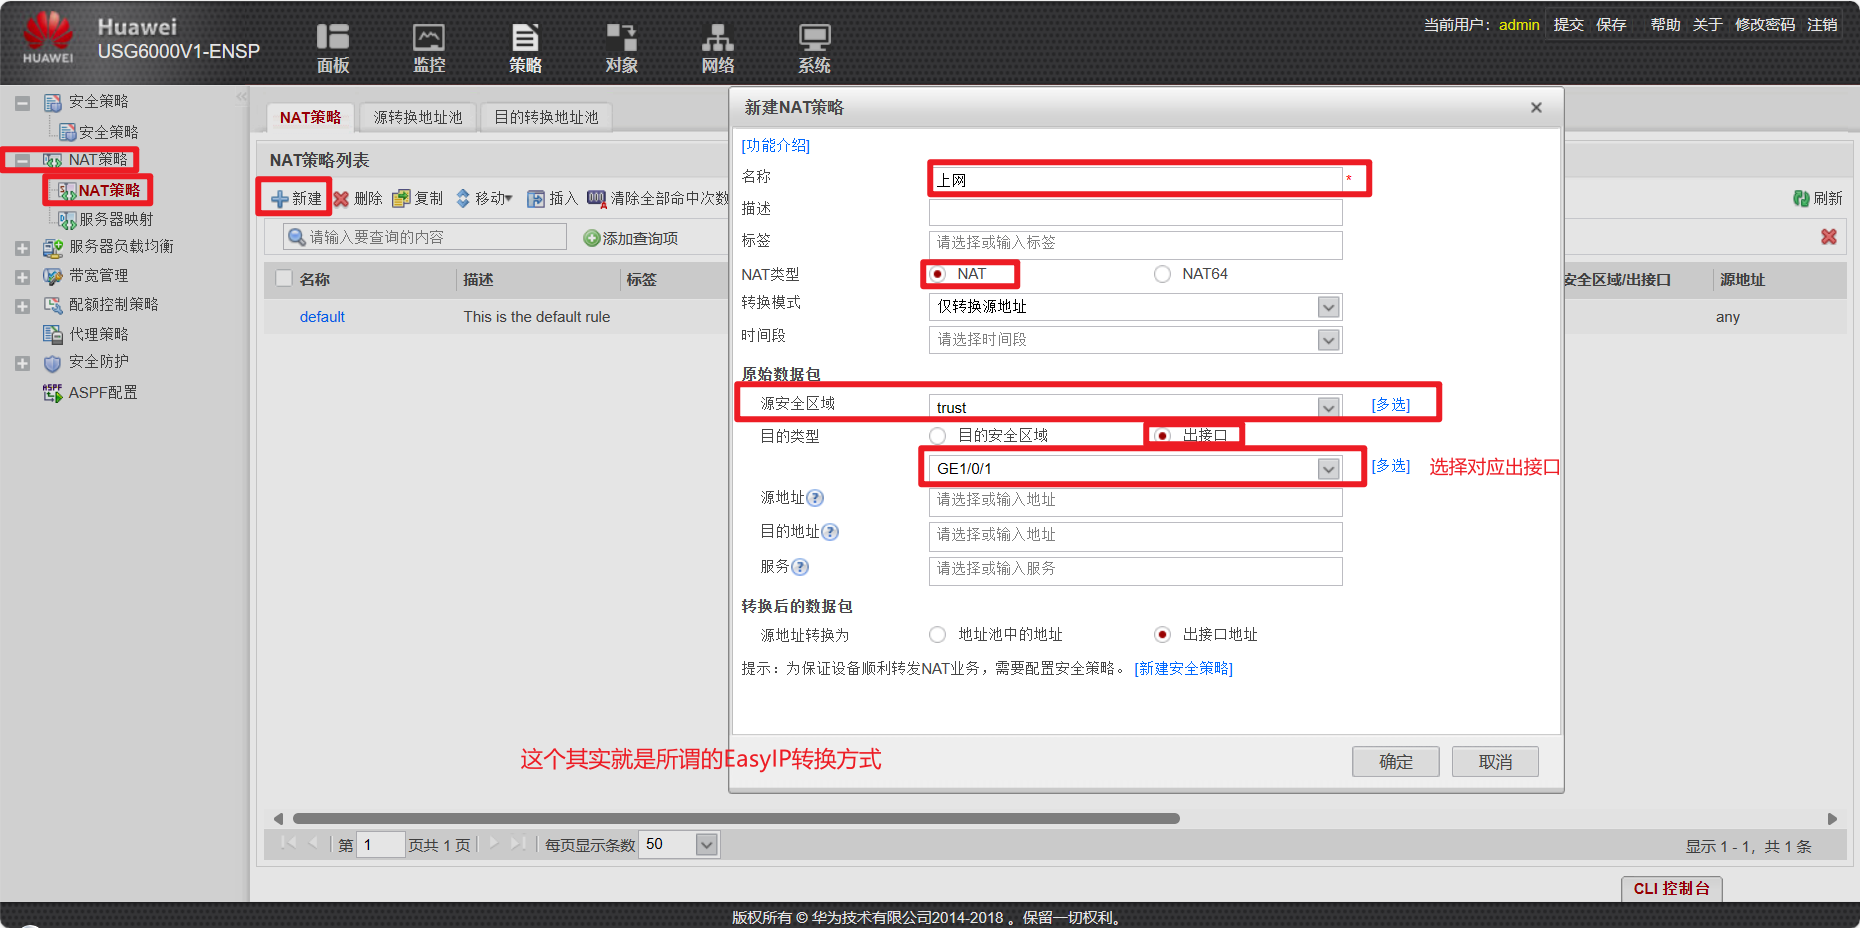
Task: Click the 描述 input field
Action: coord(1135,212)
